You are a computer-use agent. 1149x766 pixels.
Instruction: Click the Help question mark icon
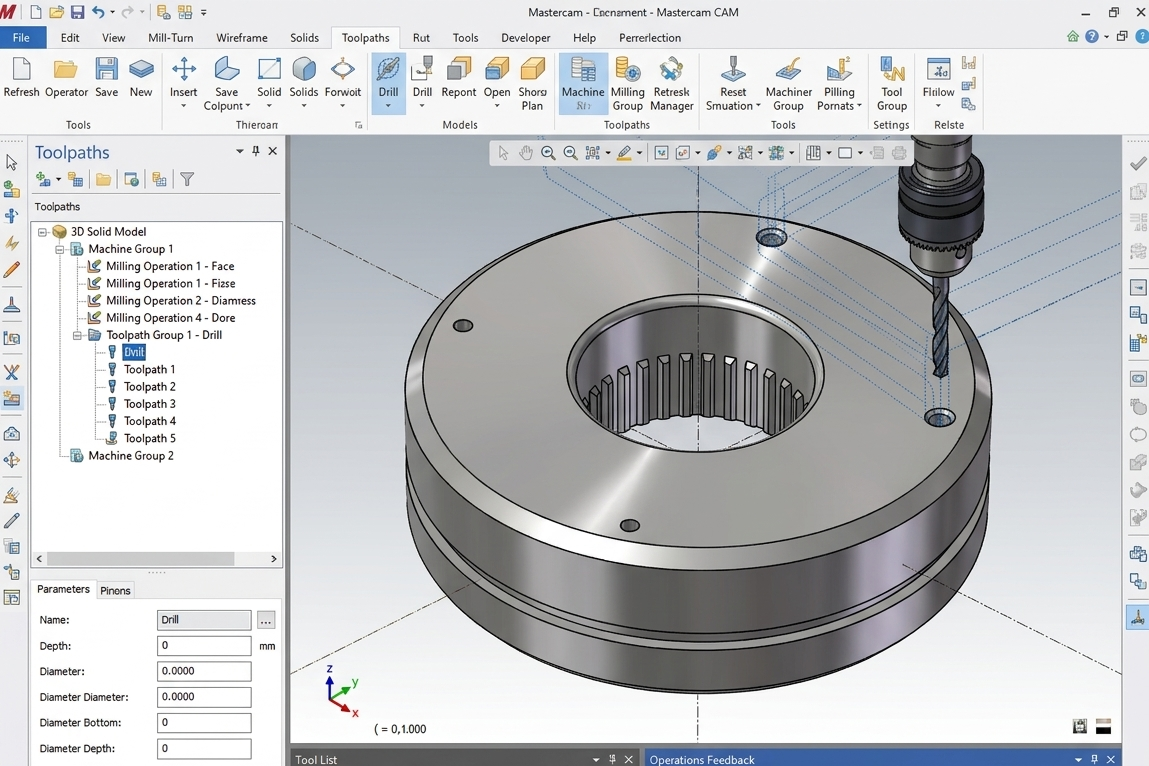[x=1092, y=36]
